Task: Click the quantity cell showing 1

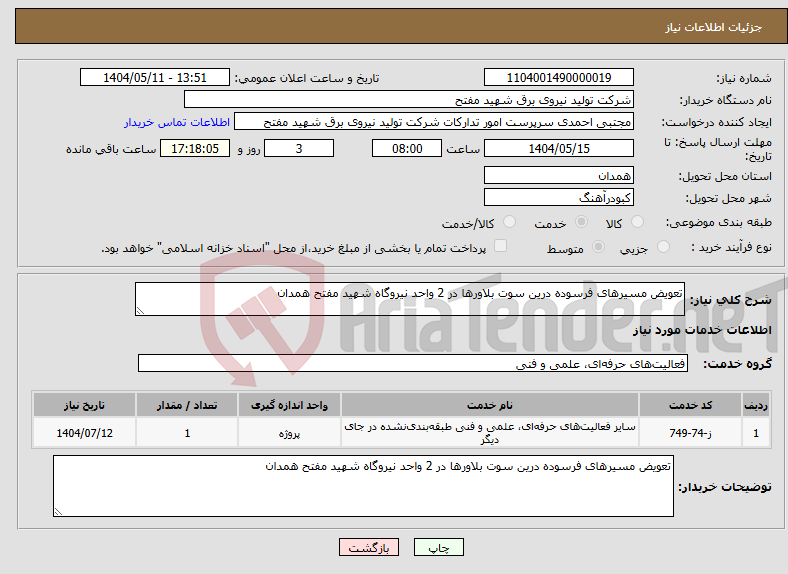Action: tap(186, 433)
